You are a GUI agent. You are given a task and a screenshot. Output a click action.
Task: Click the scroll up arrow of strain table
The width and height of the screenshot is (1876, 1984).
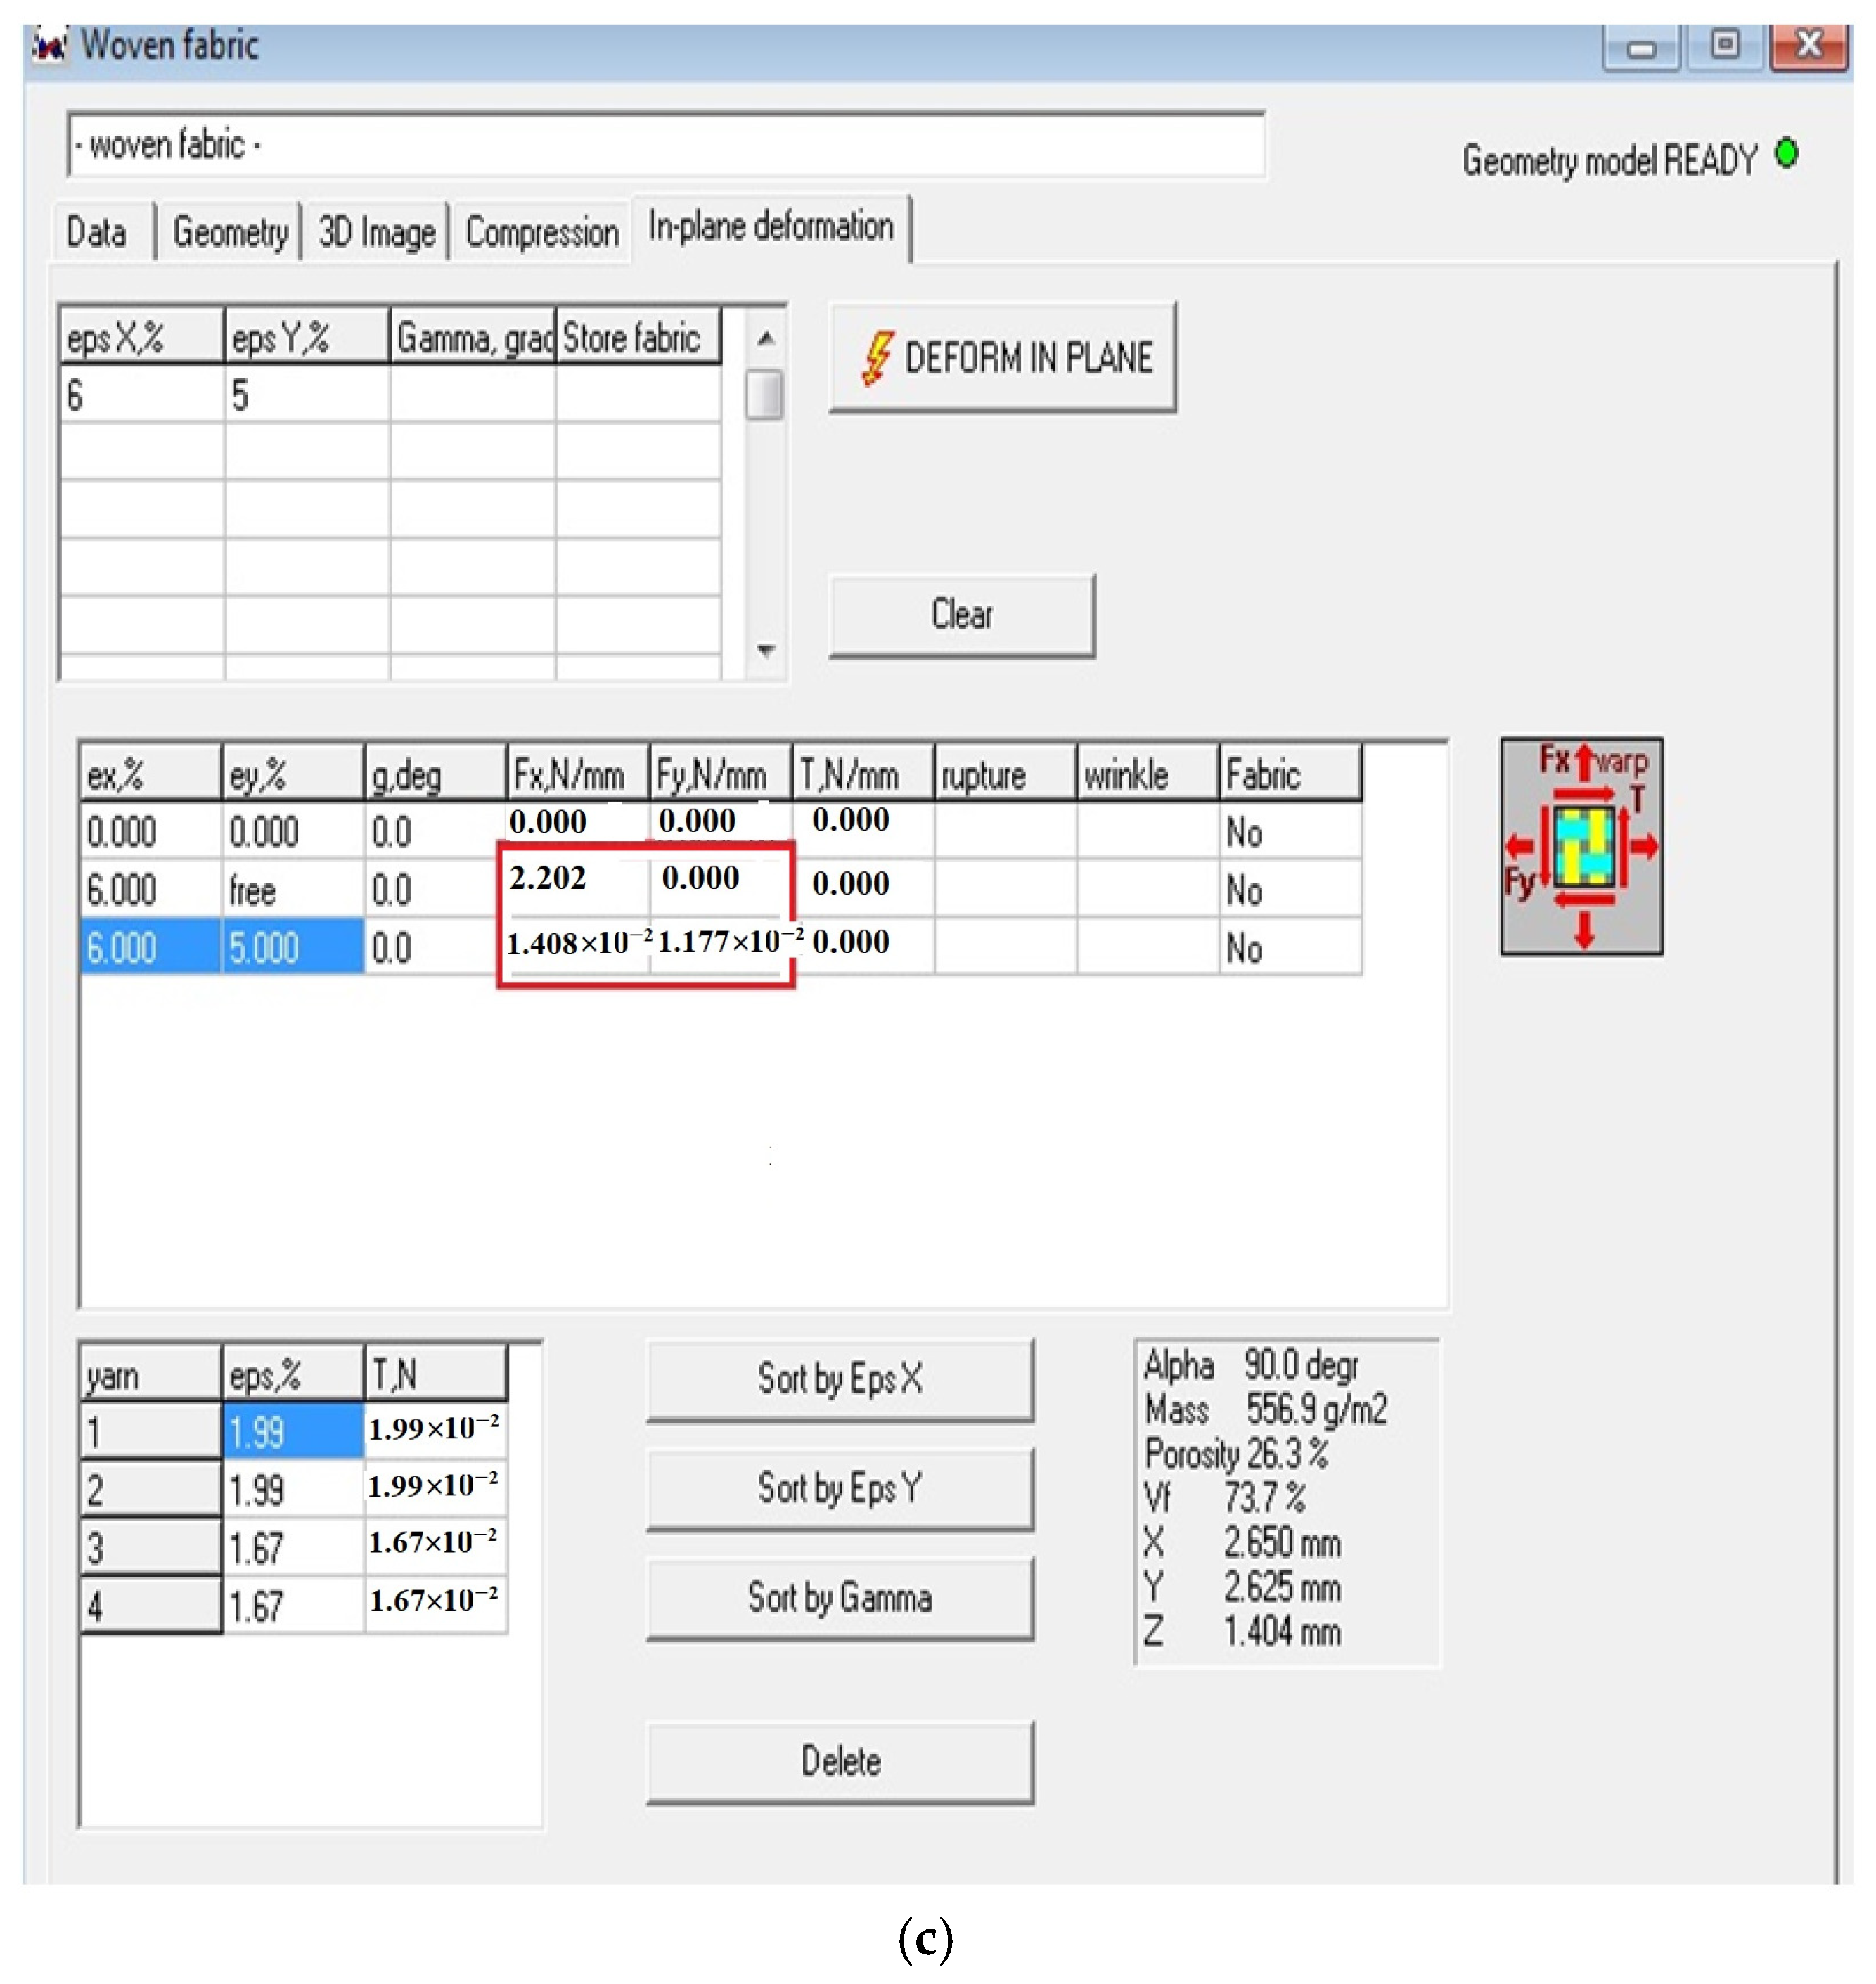(x=766, y=339)
